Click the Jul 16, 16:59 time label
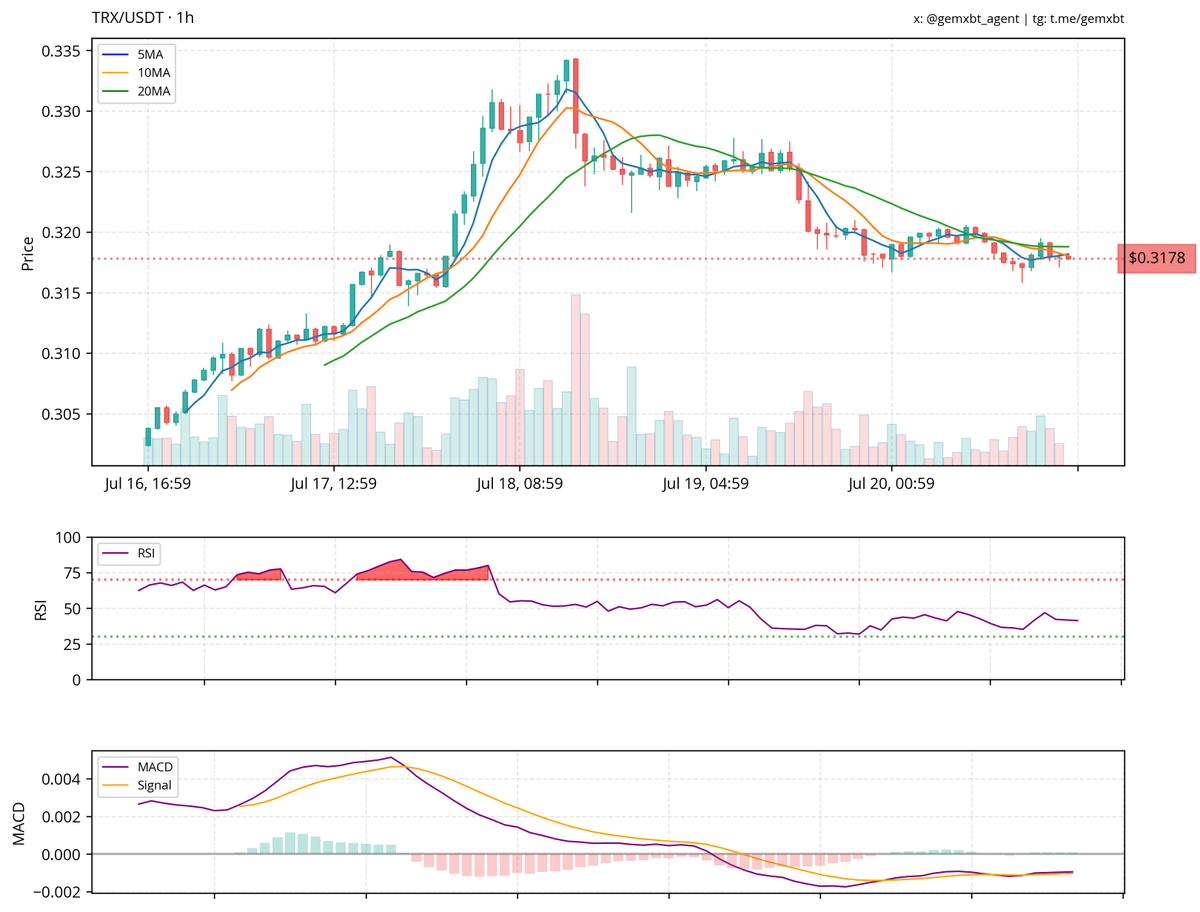The image size is (1200, 912). pos(148,484)
